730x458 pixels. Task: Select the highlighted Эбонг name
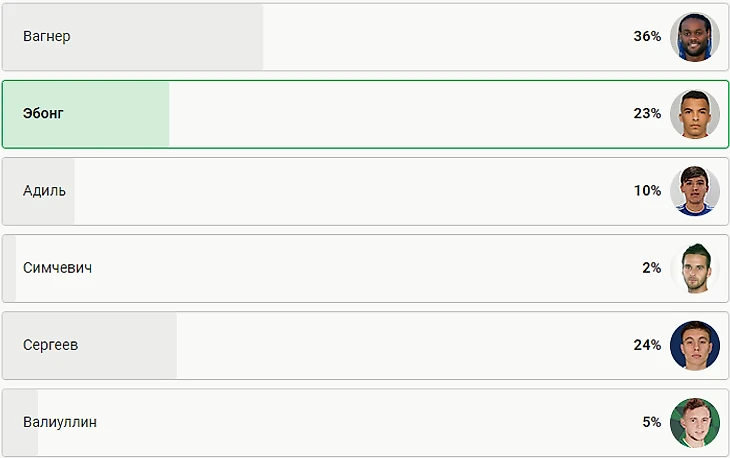43,114
